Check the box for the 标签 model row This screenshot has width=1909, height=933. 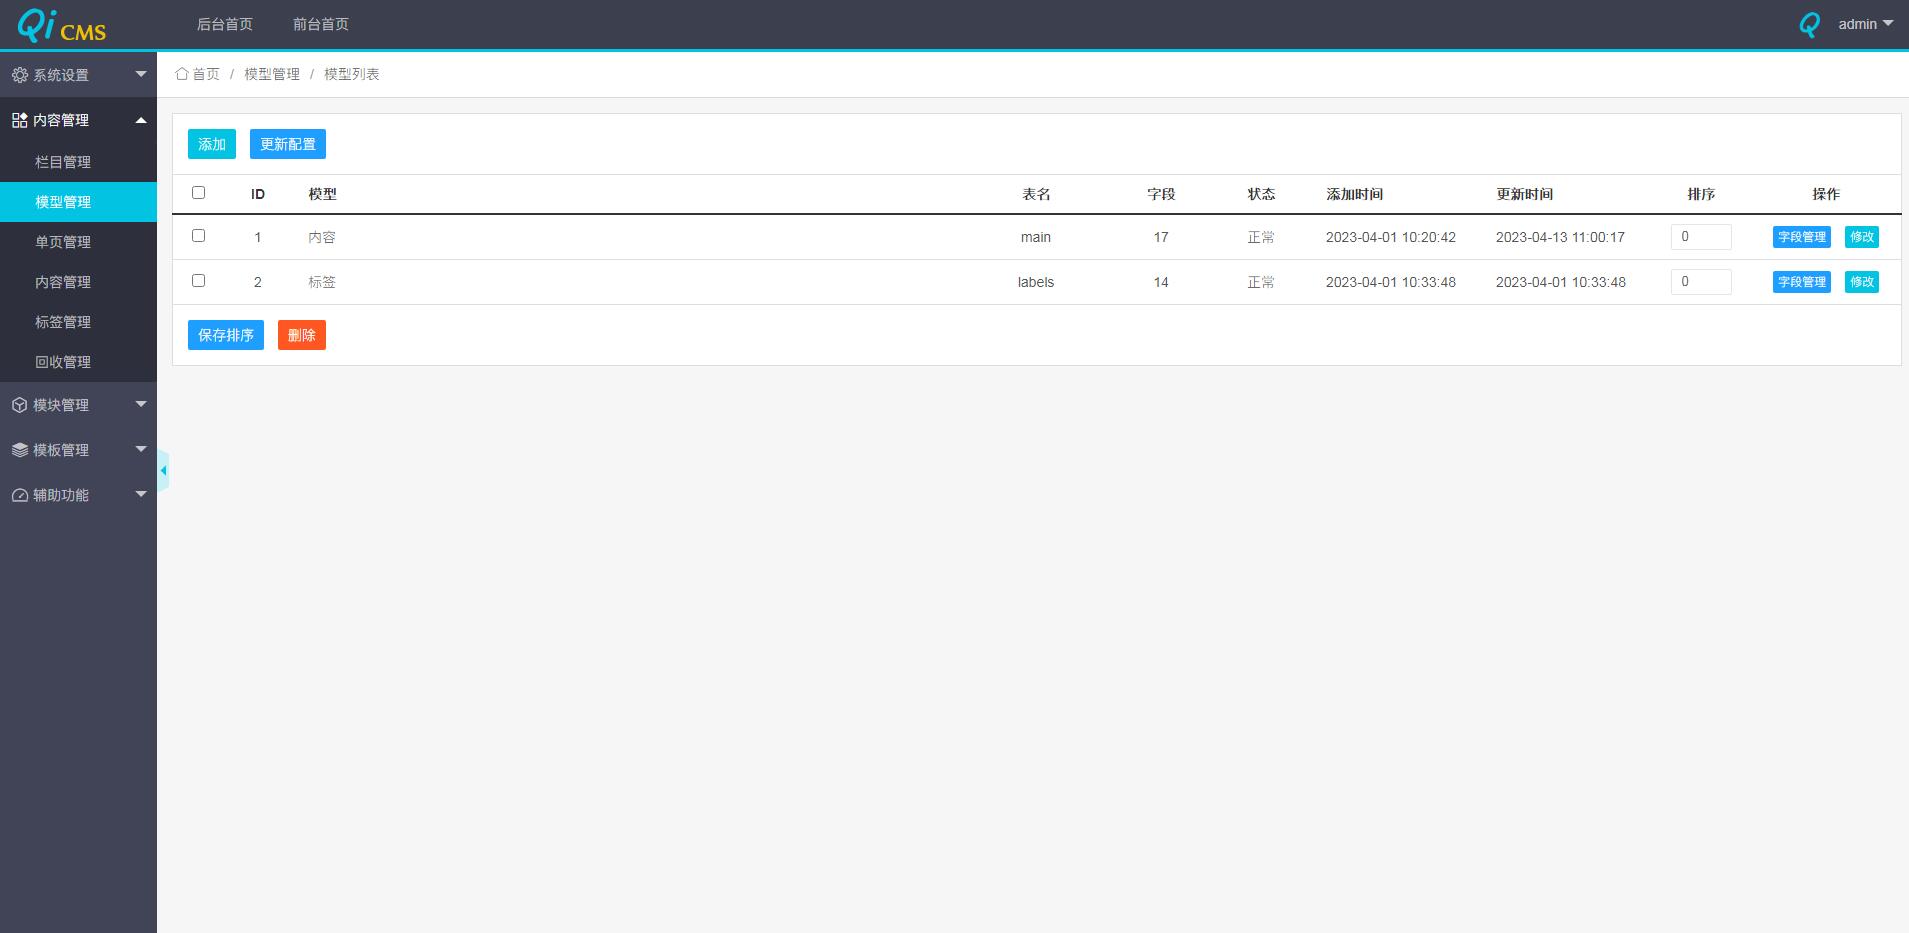[198, 280]
